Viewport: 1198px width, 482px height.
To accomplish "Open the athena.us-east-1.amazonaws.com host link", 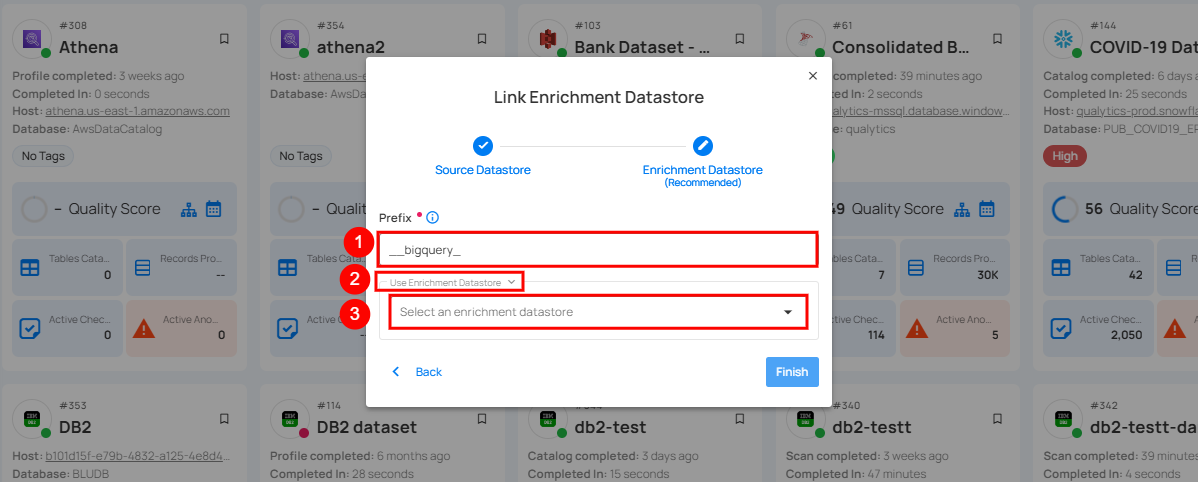I will 133,111.
